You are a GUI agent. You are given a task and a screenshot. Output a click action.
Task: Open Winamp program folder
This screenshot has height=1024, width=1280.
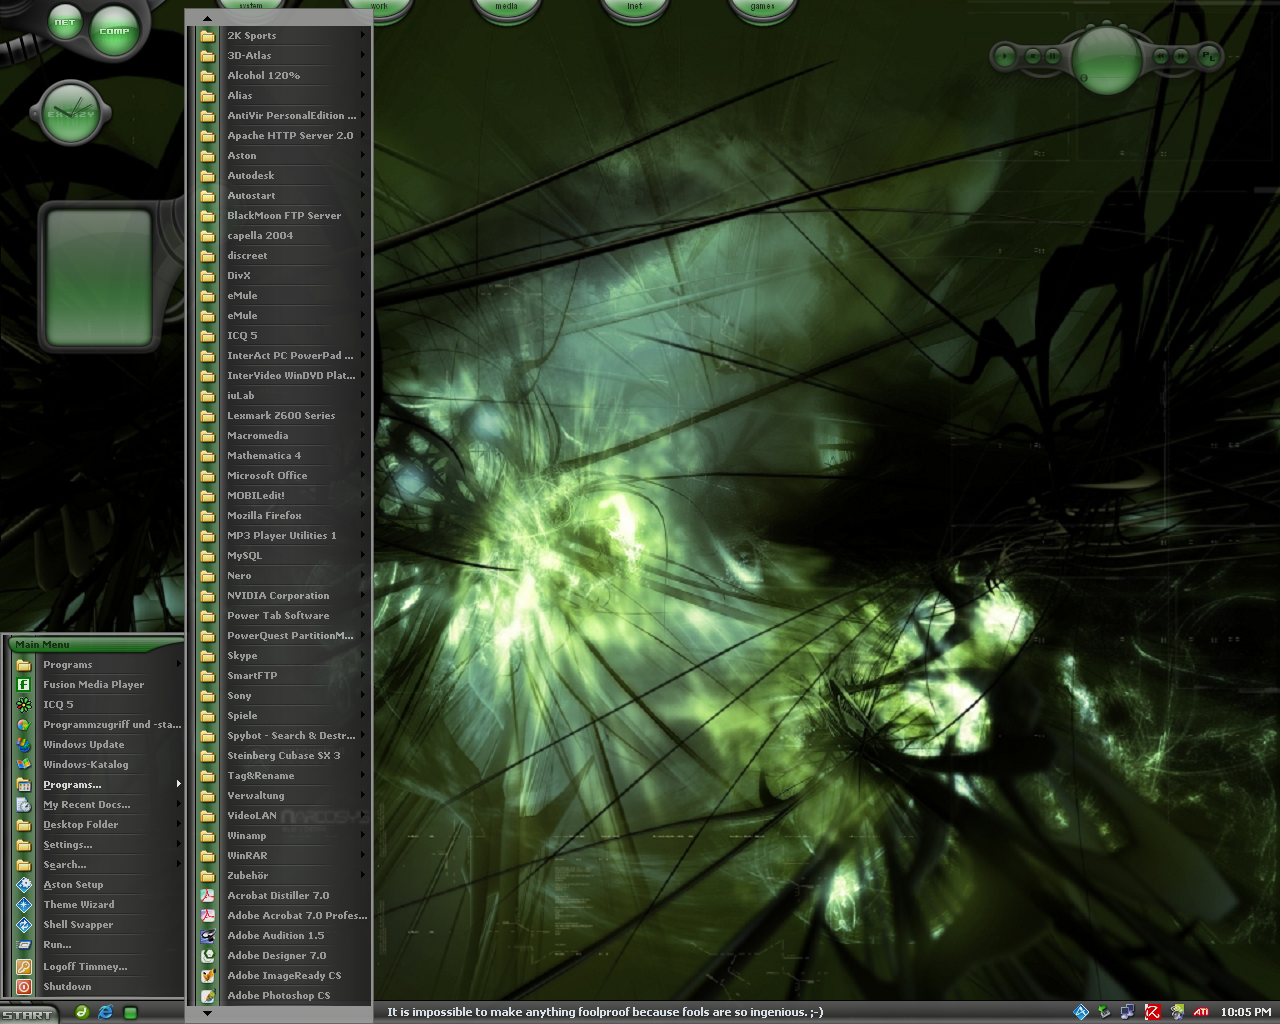tap(283, 836)
